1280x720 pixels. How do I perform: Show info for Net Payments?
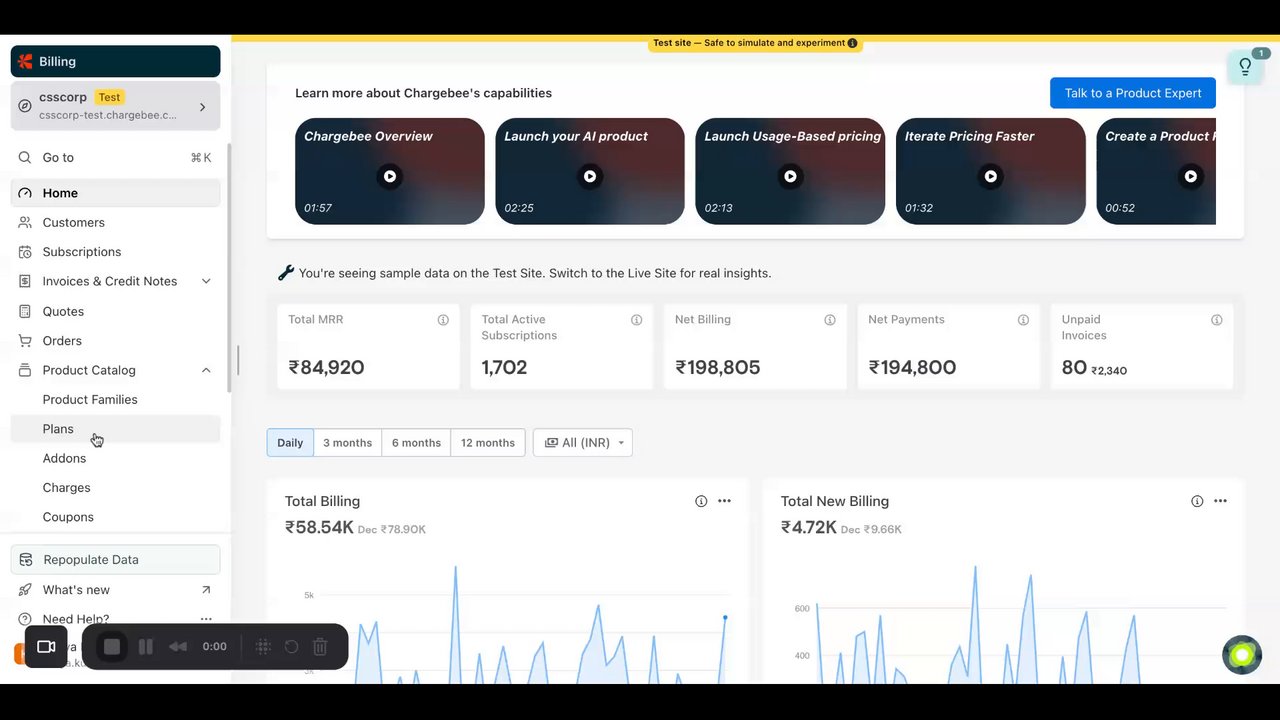(1023, 320)
